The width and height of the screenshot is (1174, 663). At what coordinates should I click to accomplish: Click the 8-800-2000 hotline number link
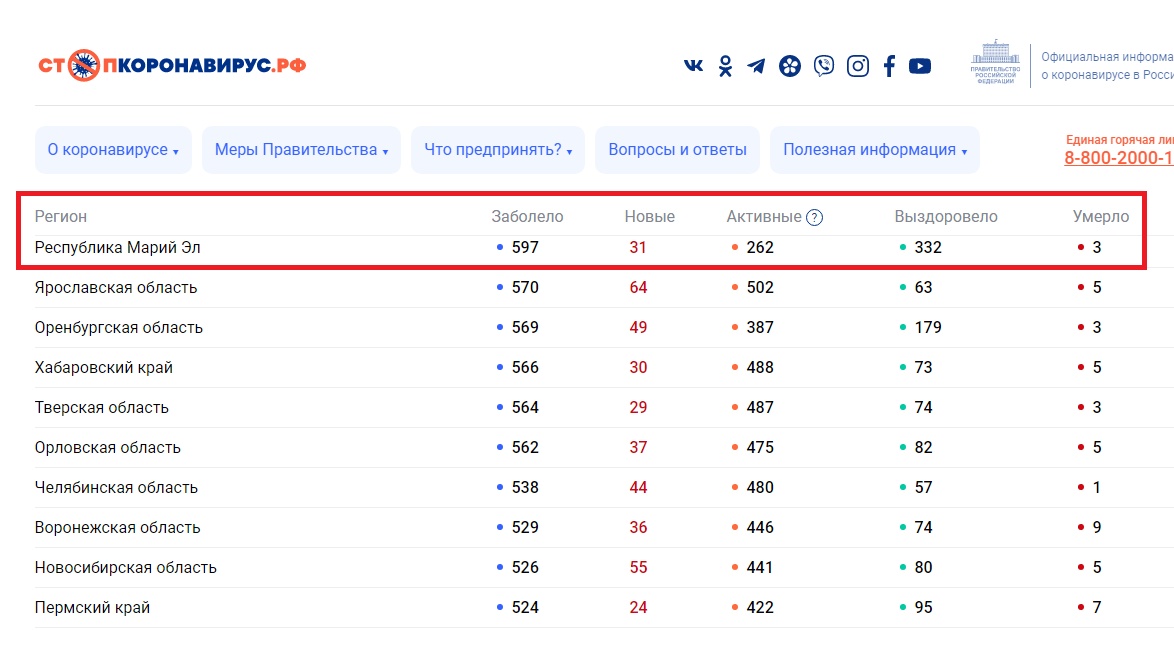coord(1118,158)
